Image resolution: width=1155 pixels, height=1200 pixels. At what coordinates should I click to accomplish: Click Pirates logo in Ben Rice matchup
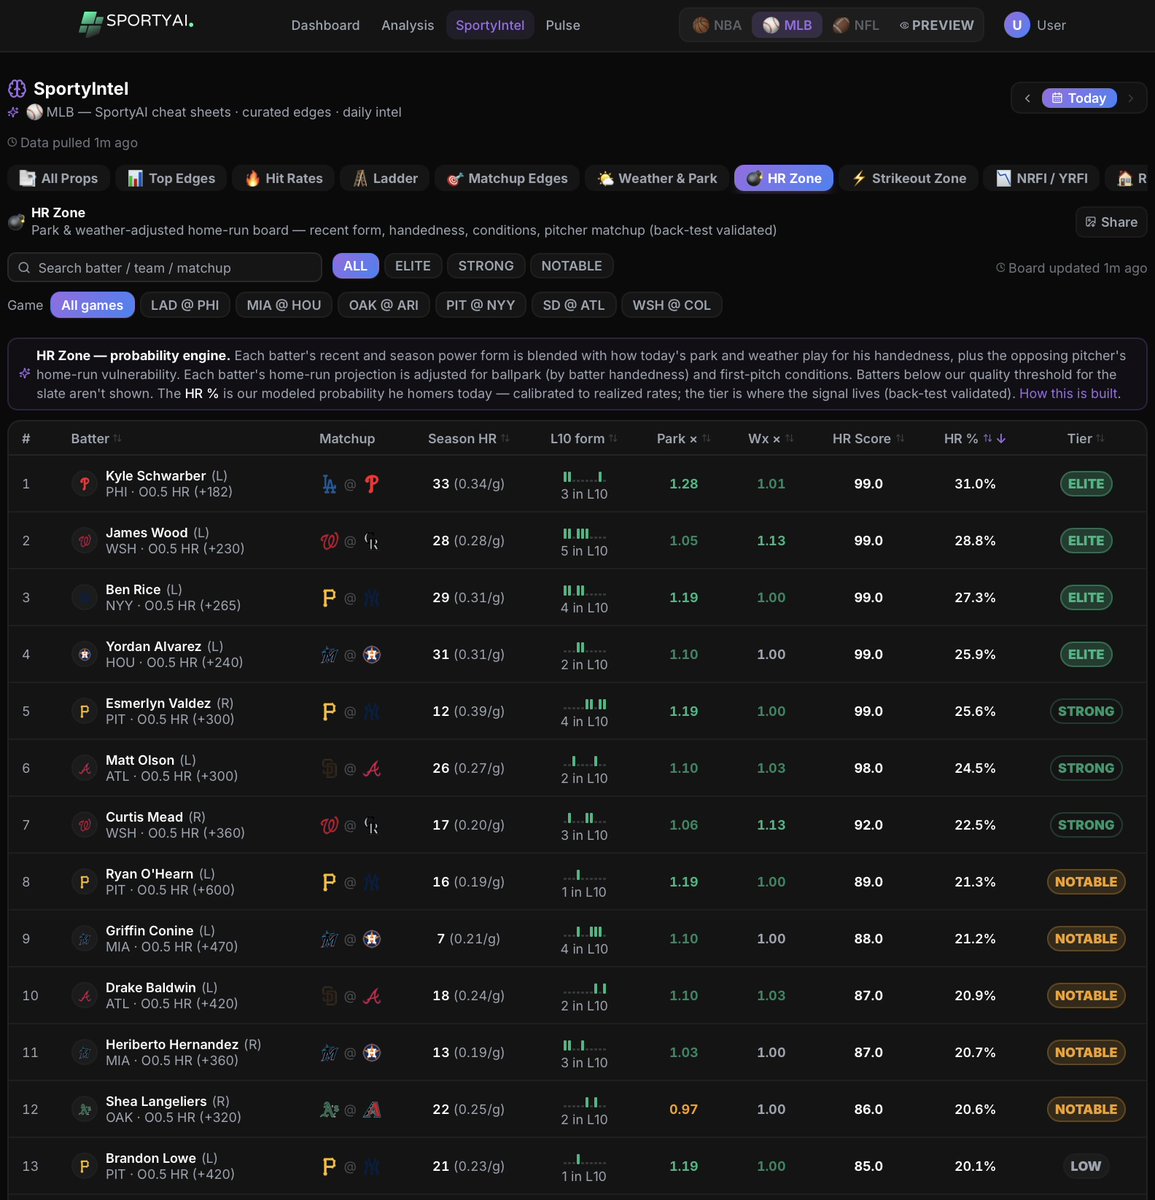point(329,598)
